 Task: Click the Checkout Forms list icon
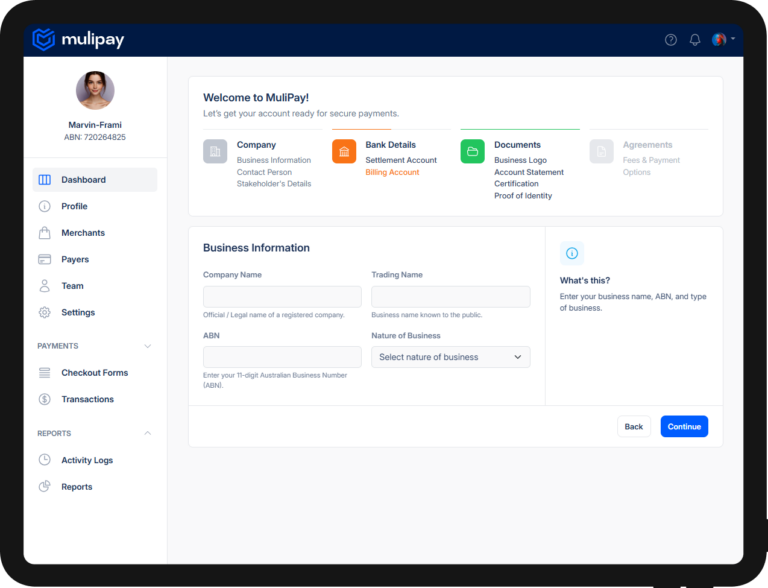pos(45,373)
